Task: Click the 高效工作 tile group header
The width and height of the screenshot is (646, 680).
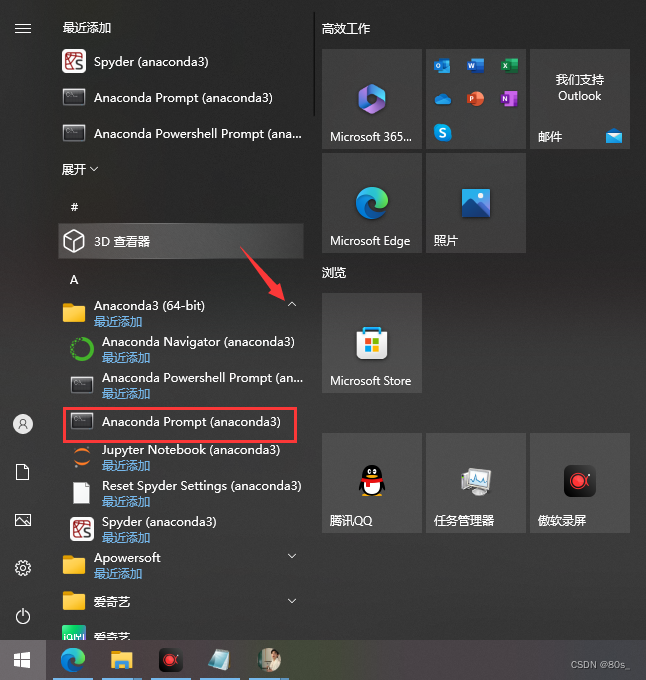Action: 346,29
